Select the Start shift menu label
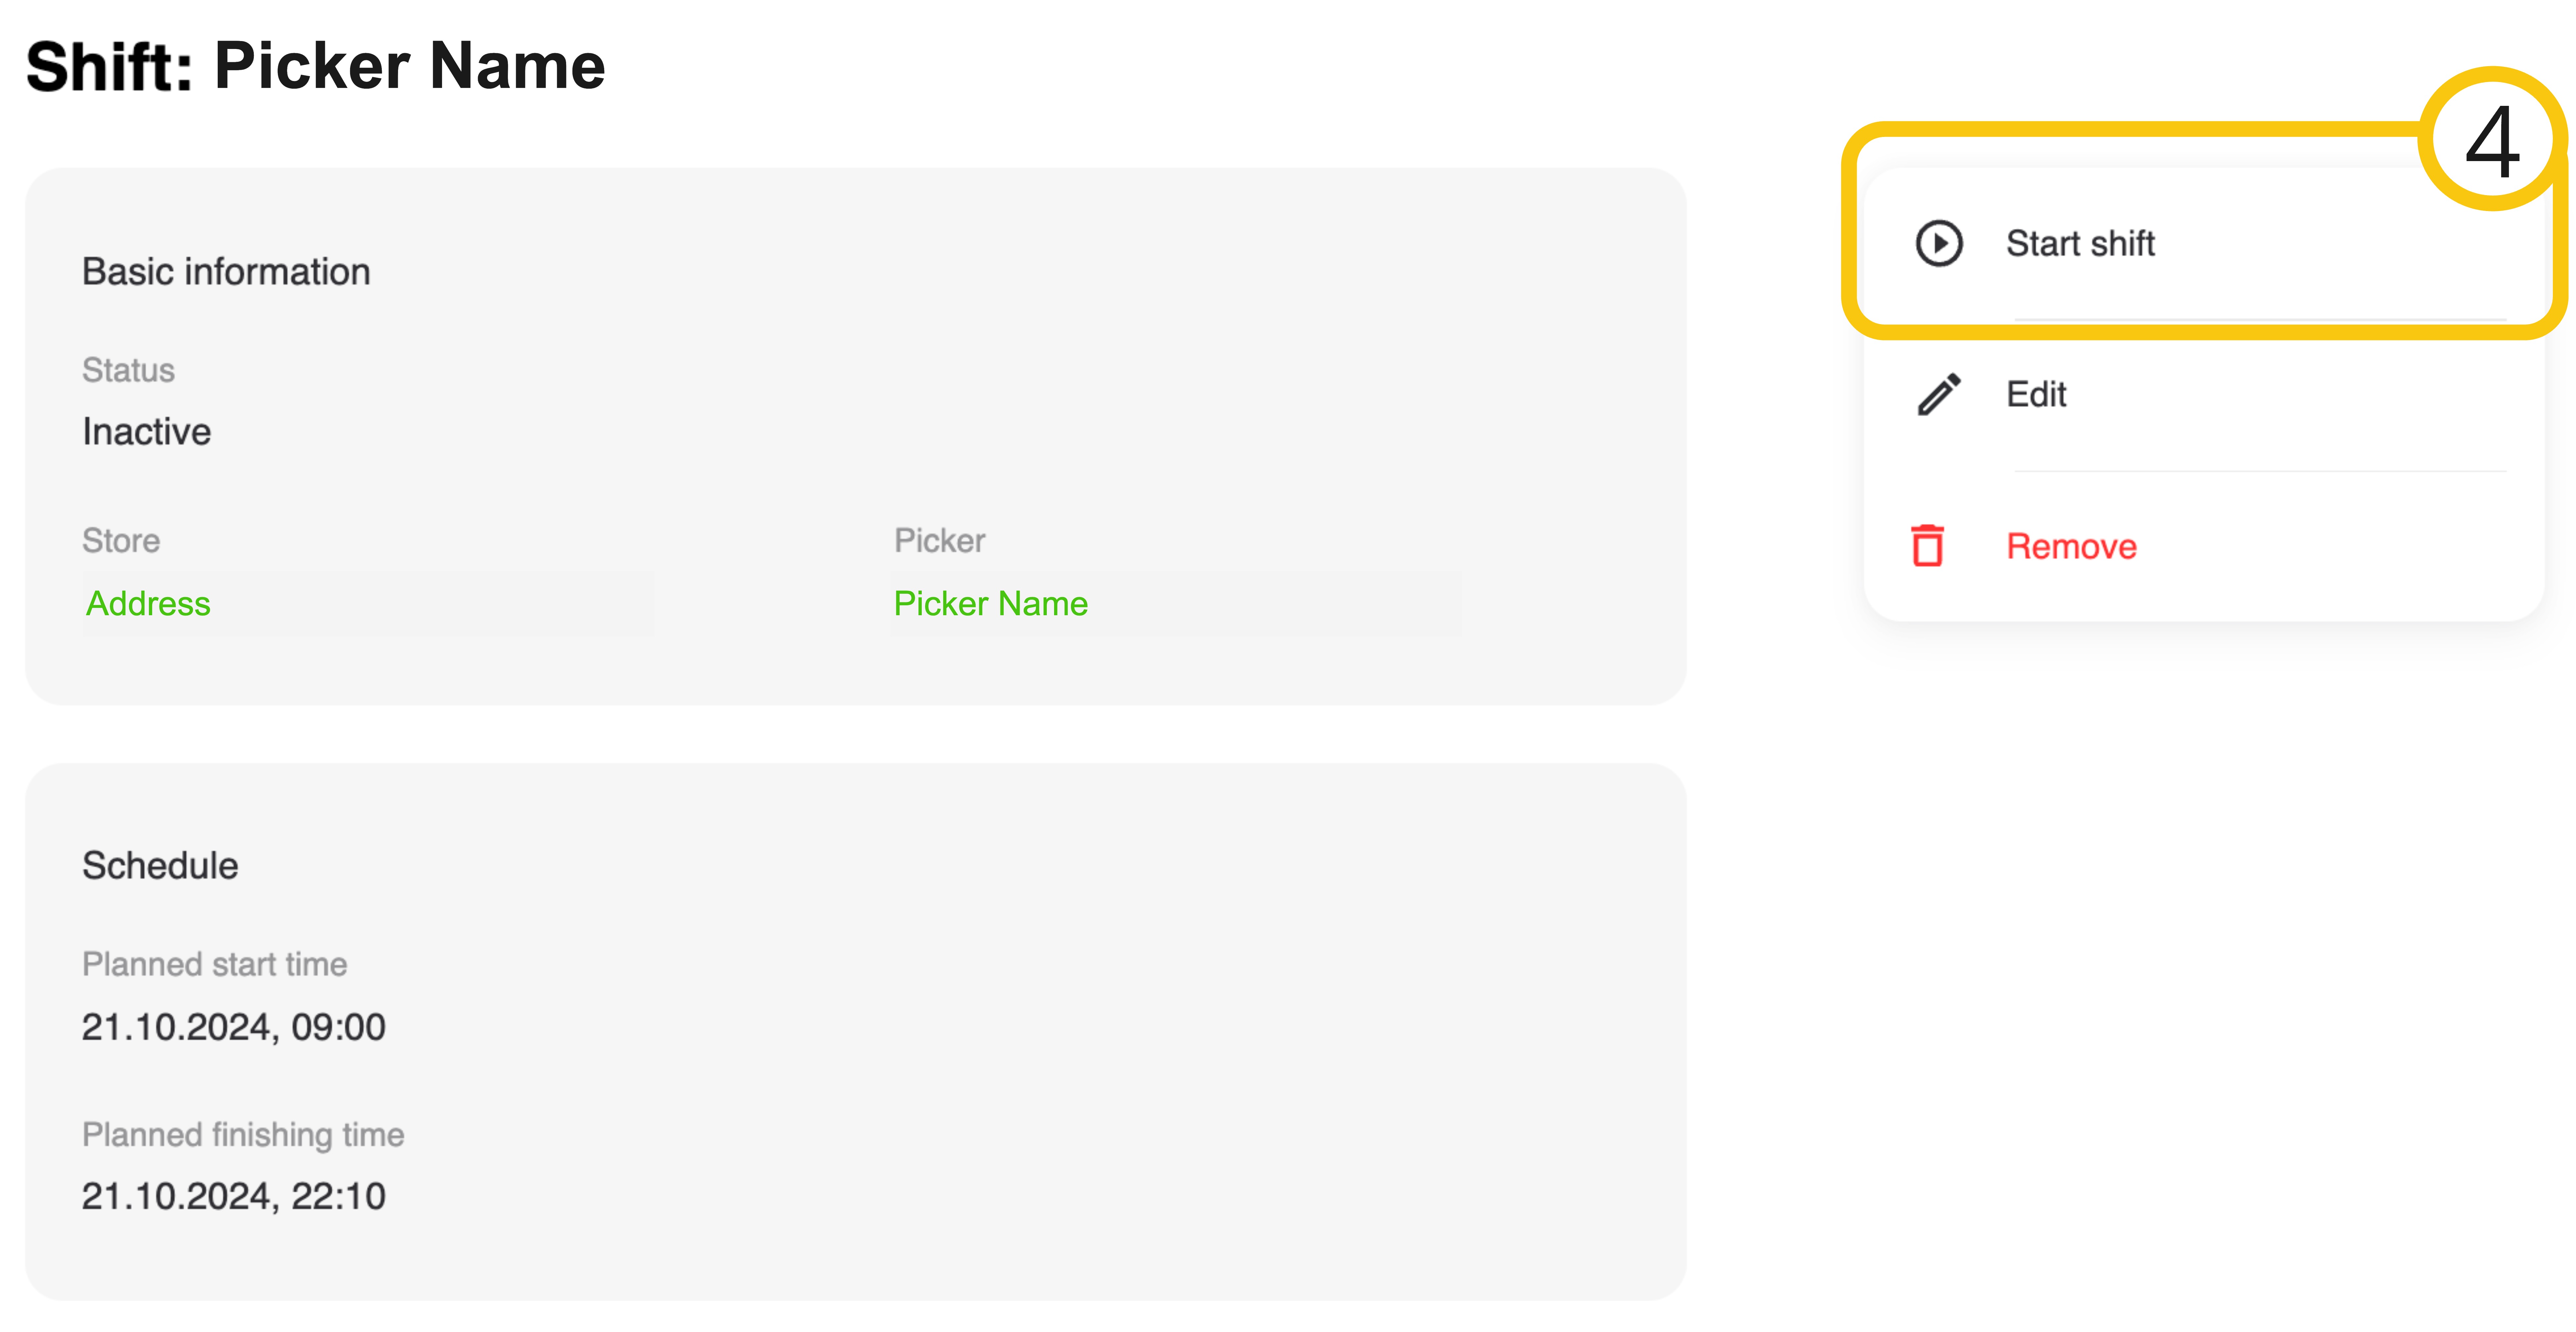This screenshot has width=2576, height=1332. (x=2080, y=243)
